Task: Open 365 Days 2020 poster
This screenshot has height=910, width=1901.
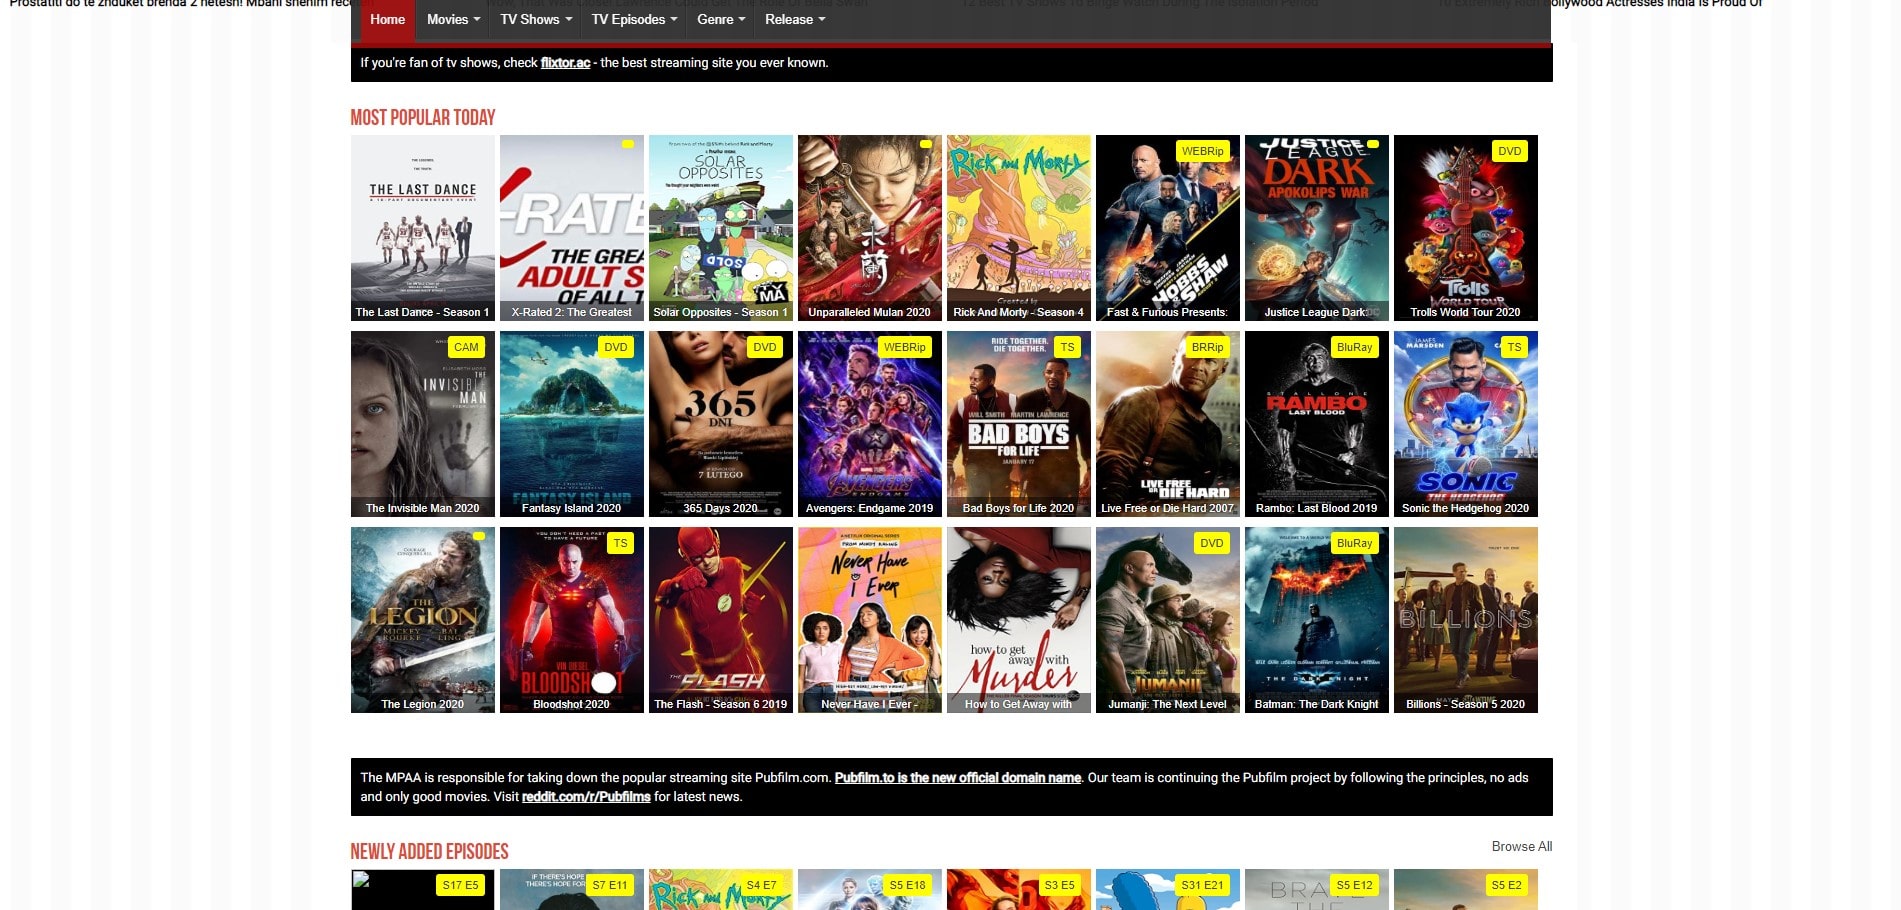Action: tap(721, 424)
